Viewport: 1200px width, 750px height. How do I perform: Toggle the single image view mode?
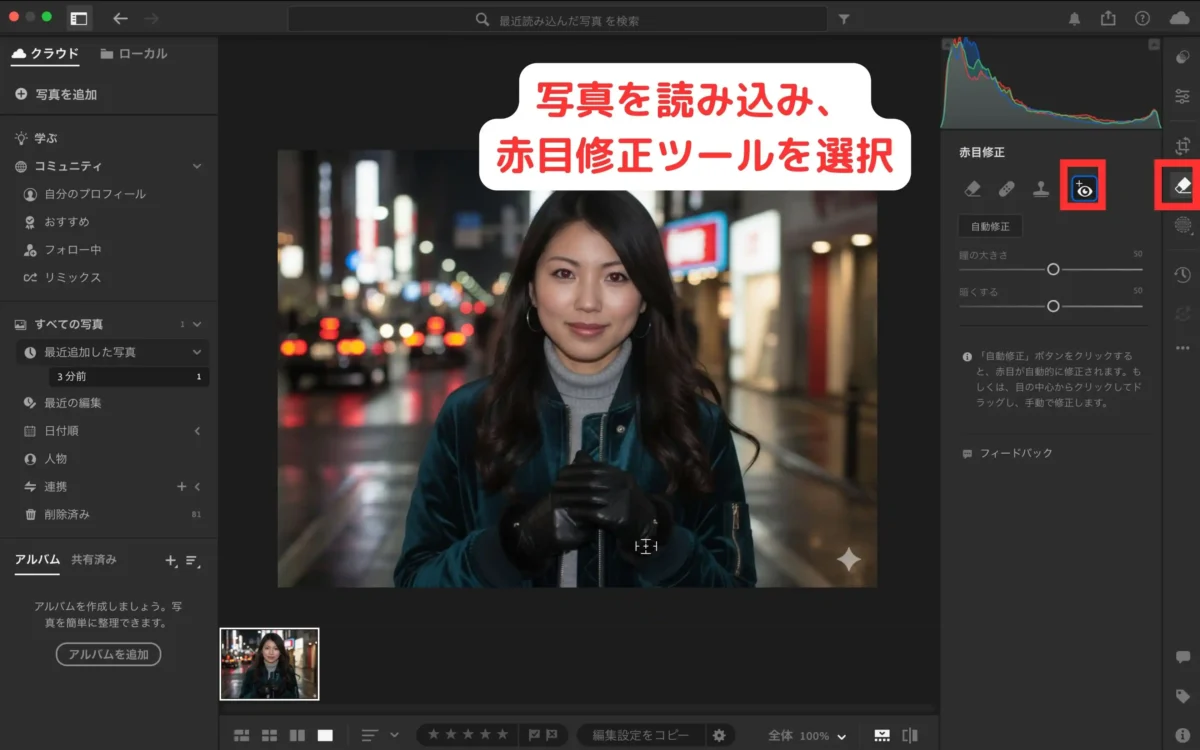pyautogui.click(x=324, y=734)
